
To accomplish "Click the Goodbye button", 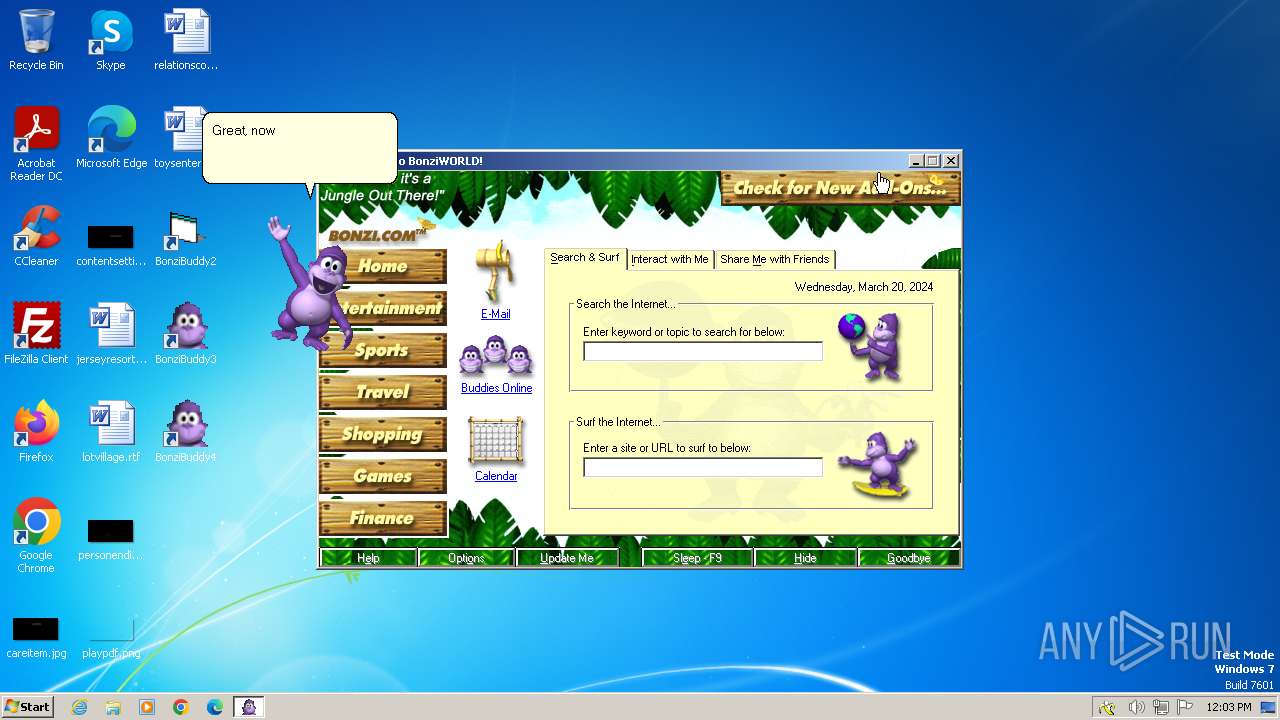I will point(908,558).
